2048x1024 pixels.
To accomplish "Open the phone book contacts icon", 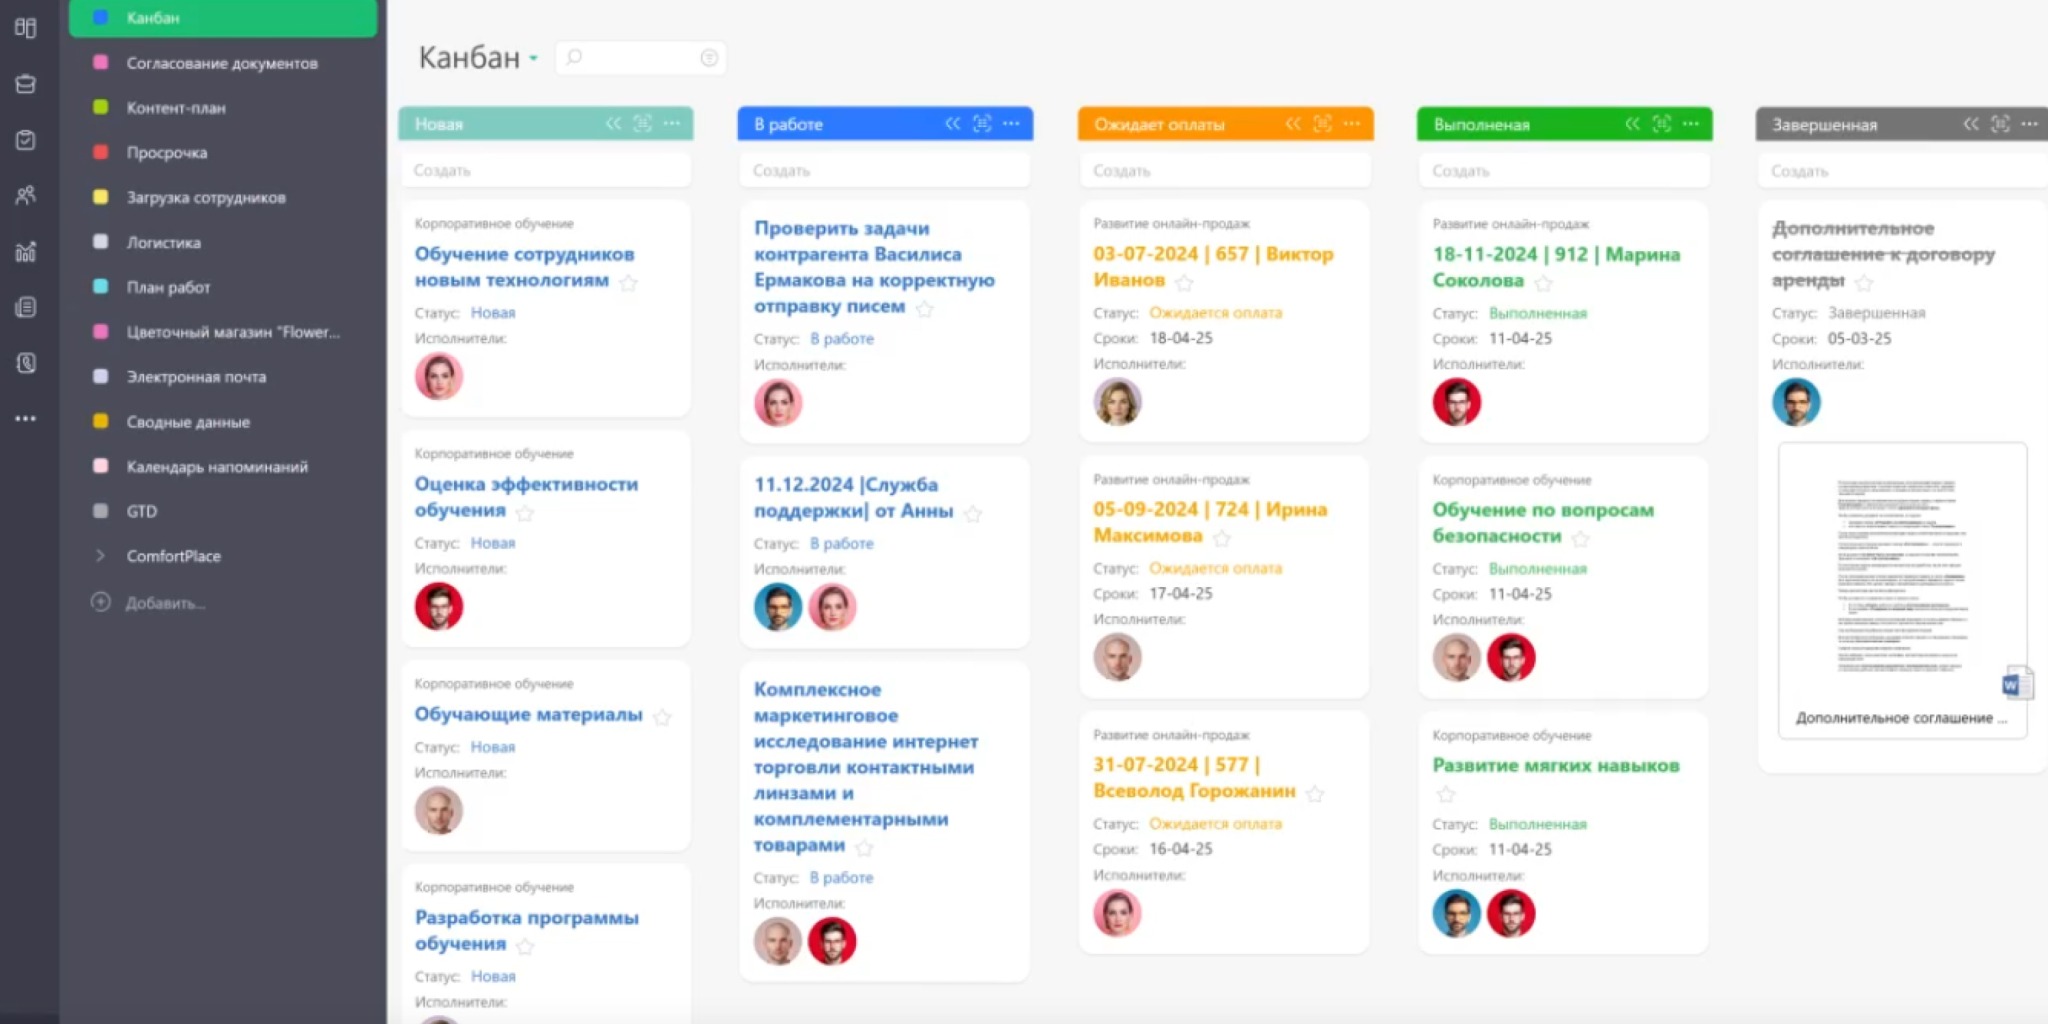I will click(26, 363).
